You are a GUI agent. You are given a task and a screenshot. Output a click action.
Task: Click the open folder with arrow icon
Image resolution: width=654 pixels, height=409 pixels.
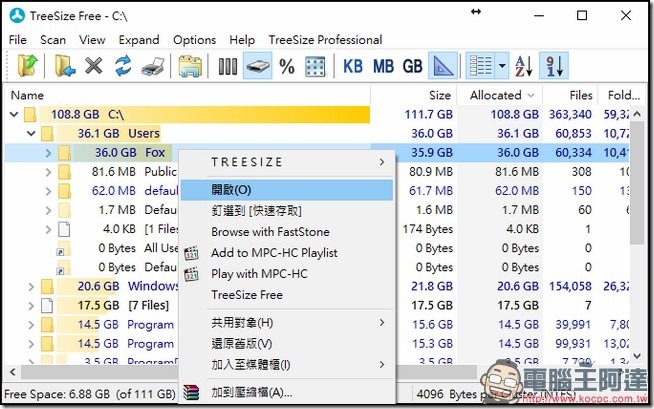click(65, 66)
